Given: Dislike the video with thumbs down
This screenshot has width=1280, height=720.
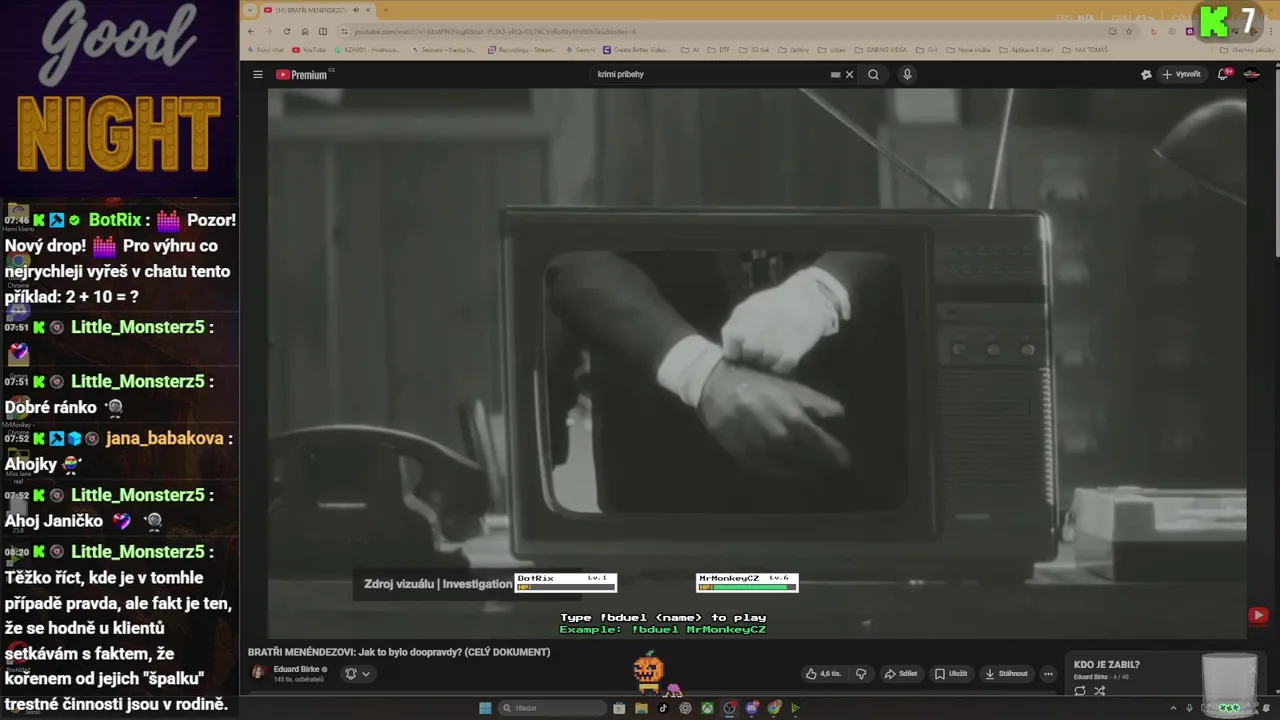Looking at the screenshot, I should pyautogui.click(x=861, y=673).
